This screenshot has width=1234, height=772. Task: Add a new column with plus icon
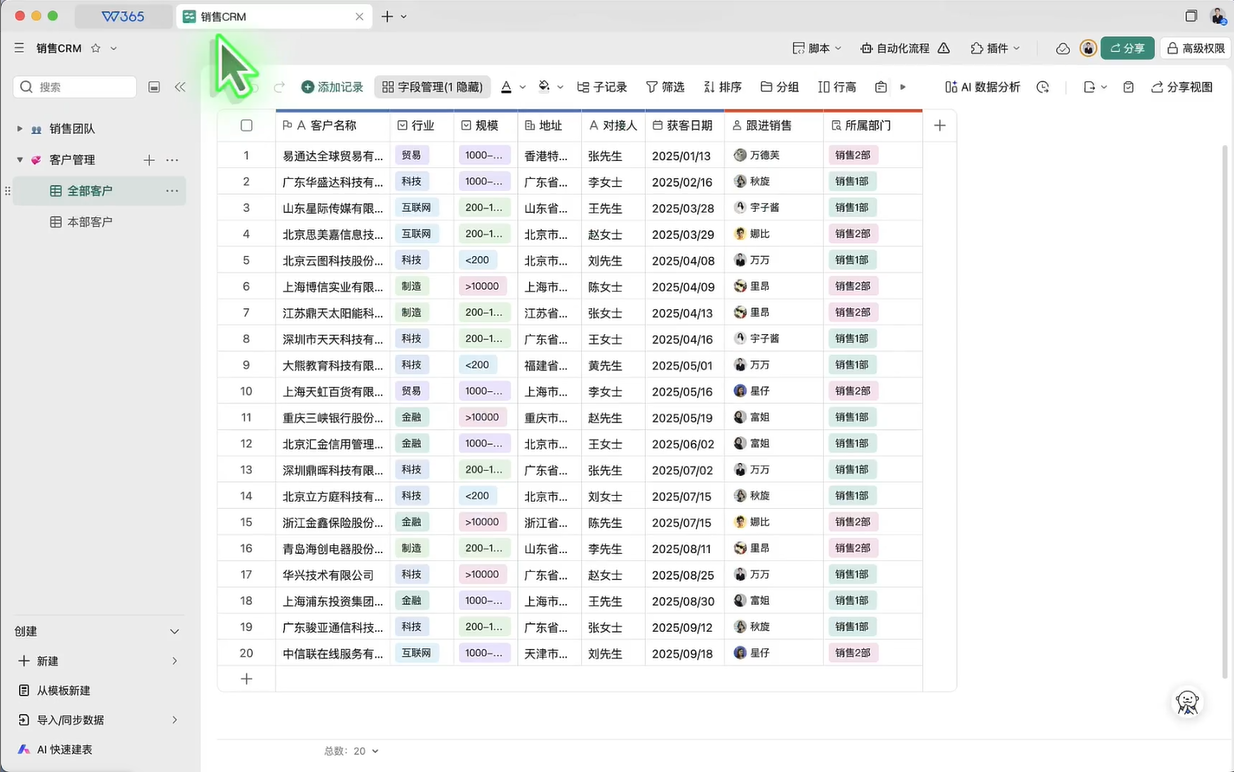(x=939, y=125)
